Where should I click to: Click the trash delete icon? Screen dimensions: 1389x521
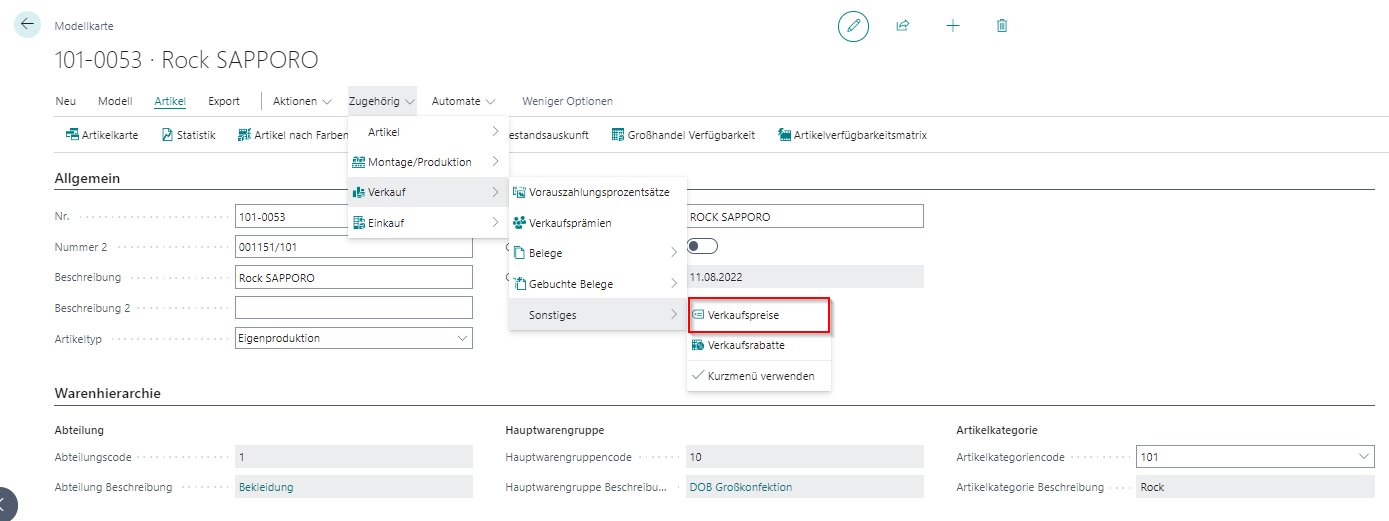coord(1002,26)
